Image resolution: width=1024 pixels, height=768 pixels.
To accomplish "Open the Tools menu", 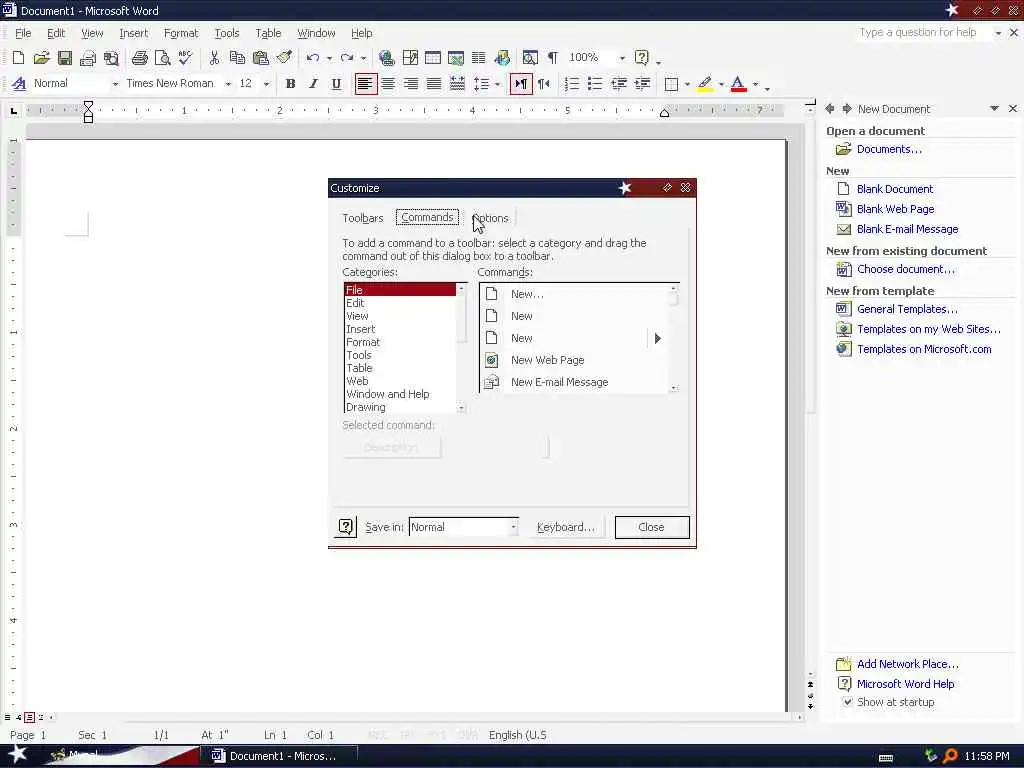I will (x=227, y=33).
